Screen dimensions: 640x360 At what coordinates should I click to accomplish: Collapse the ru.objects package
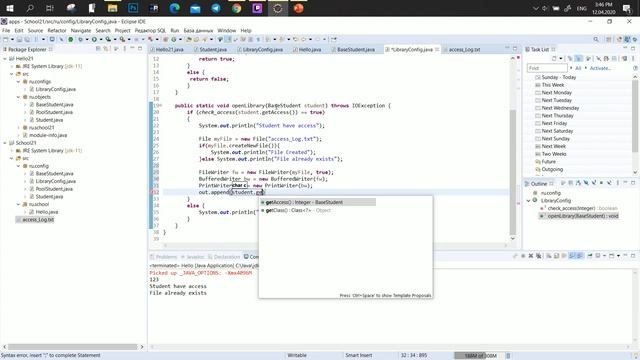pyautogui.click(x=18, y=97)
